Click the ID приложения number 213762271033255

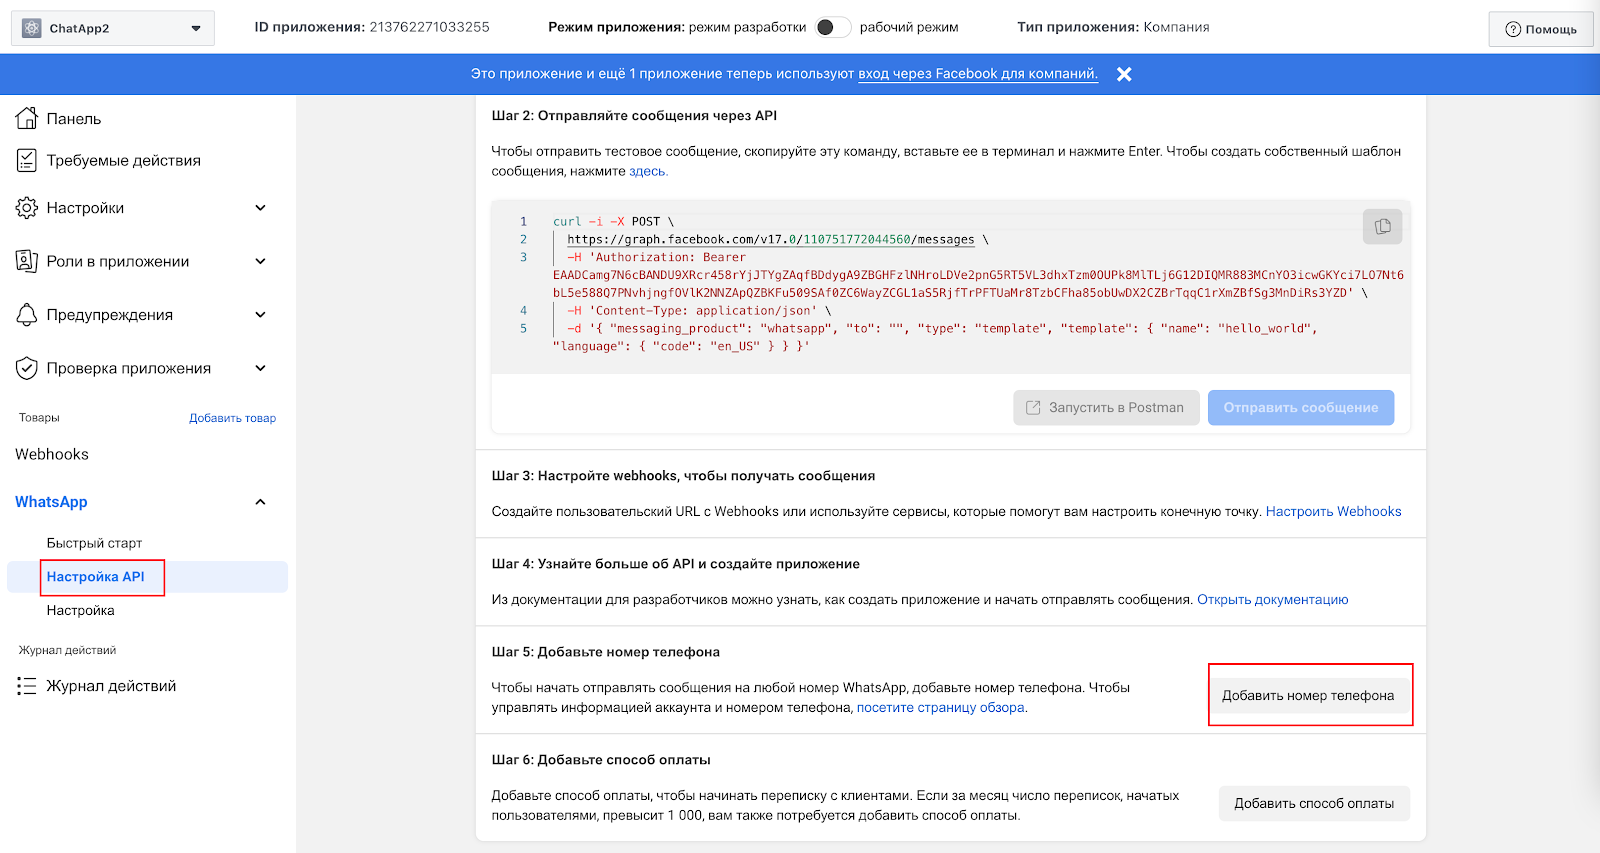pos(430,27)
